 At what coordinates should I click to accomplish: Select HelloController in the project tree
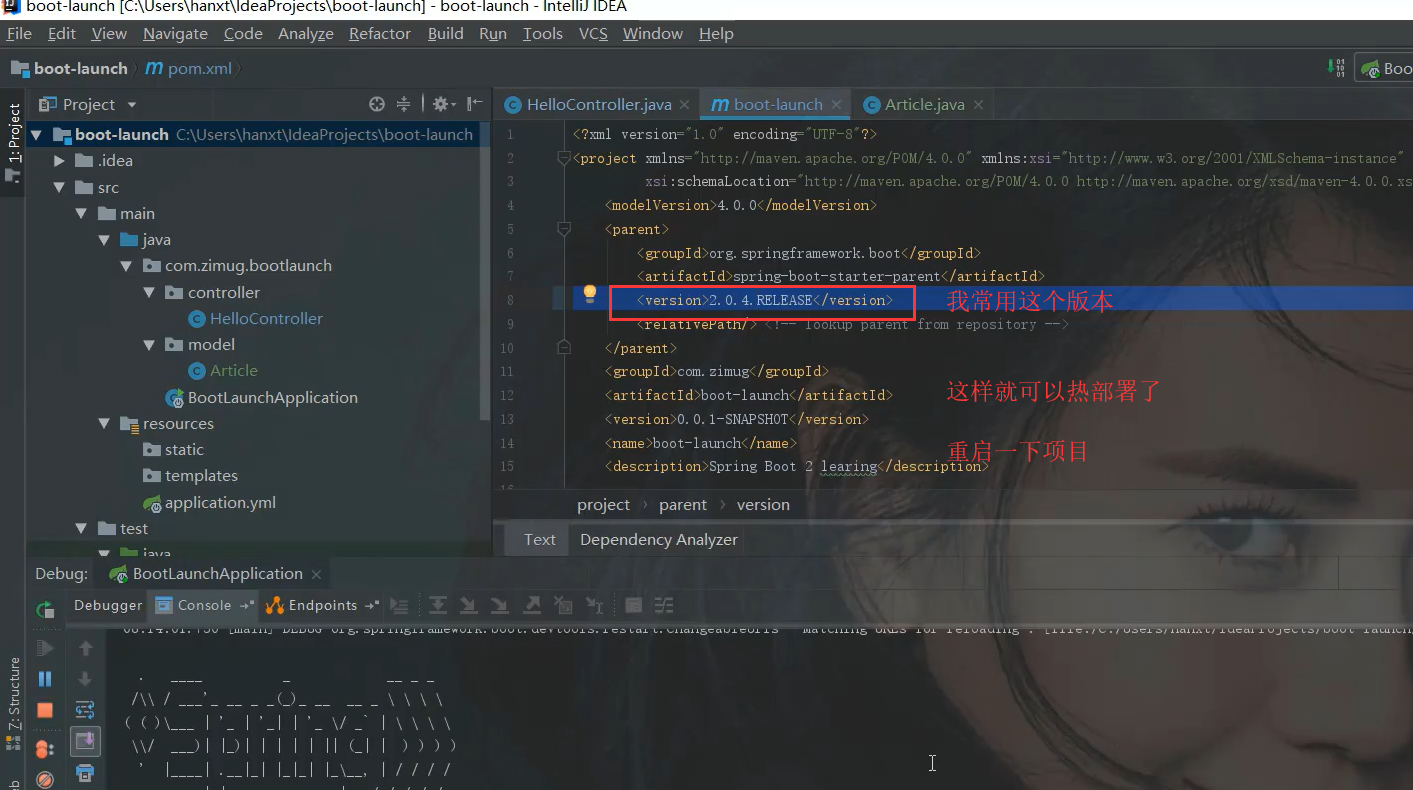pyautogui.click(x=266, y=318)
